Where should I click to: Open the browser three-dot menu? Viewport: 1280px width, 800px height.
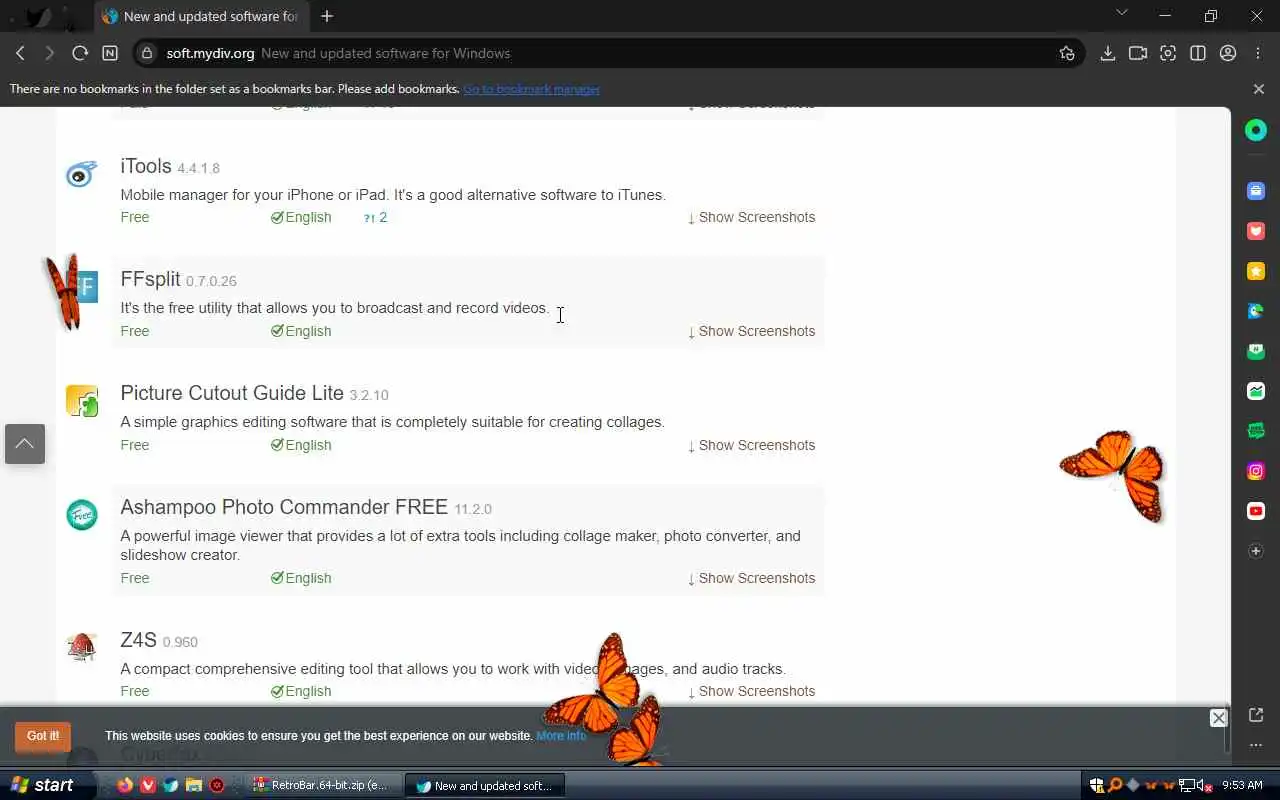tap(1259, 53)
